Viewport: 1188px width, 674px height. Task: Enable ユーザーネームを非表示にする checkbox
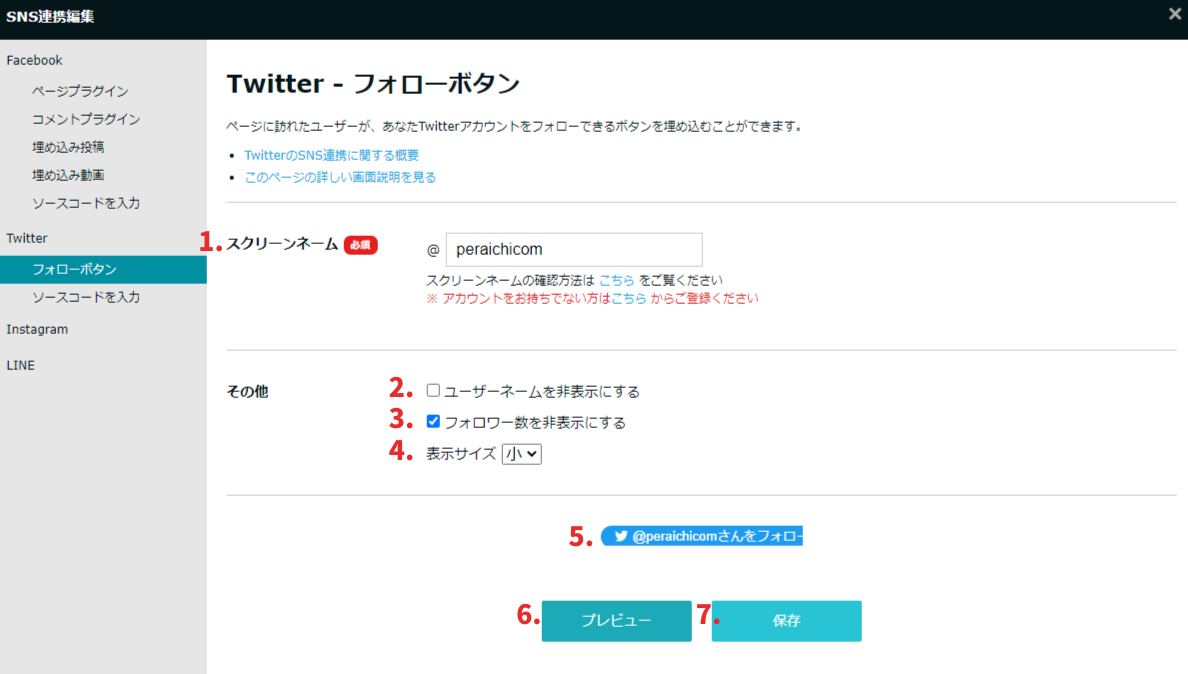(x=433, y=390)
